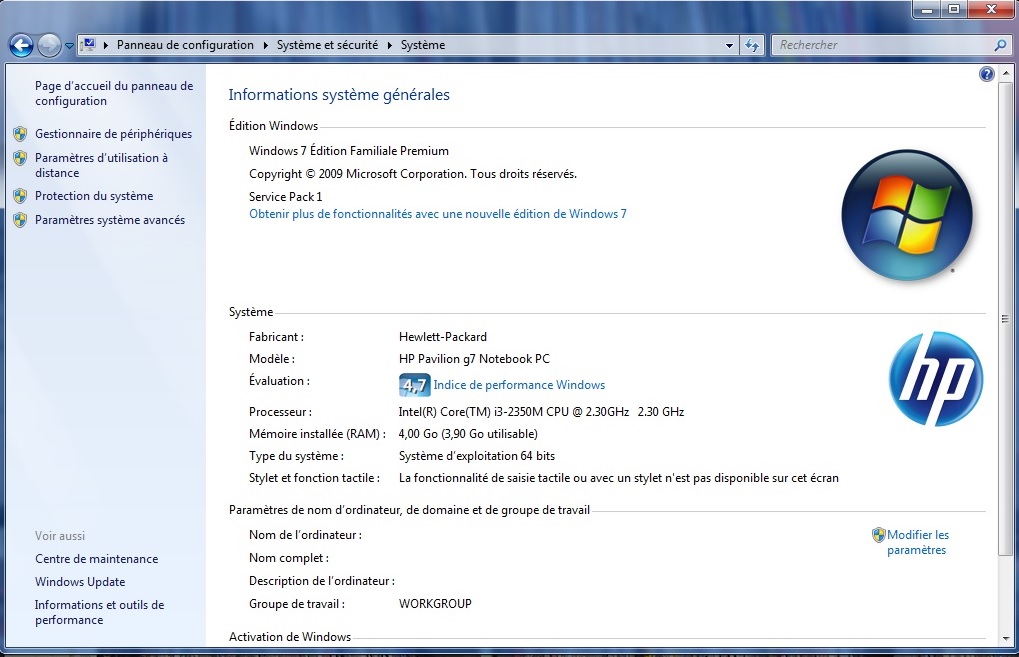Open Protection du système

pos(94,196)
